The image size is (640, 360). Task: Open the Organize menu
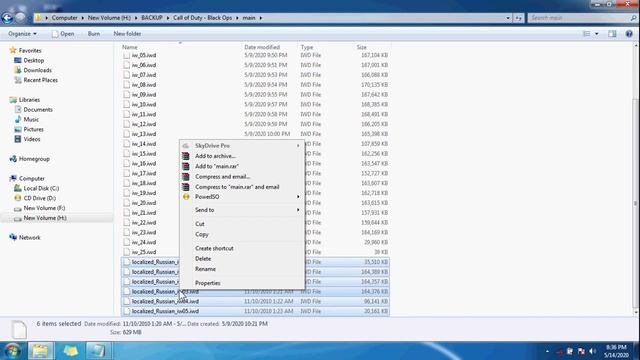point(22,34)
